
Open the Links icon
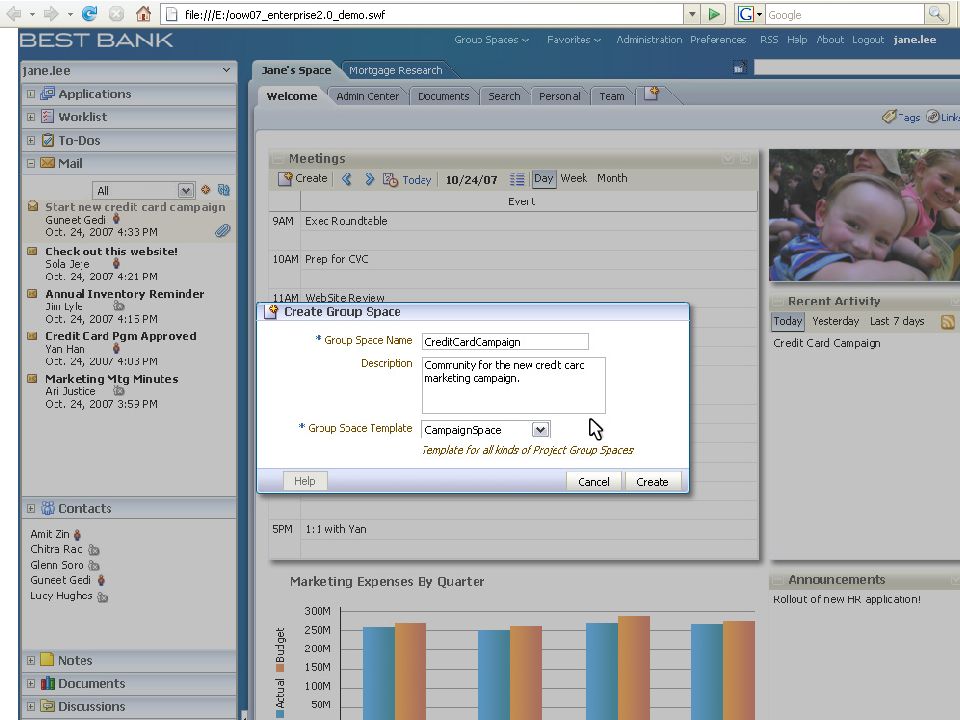point(932,116)
